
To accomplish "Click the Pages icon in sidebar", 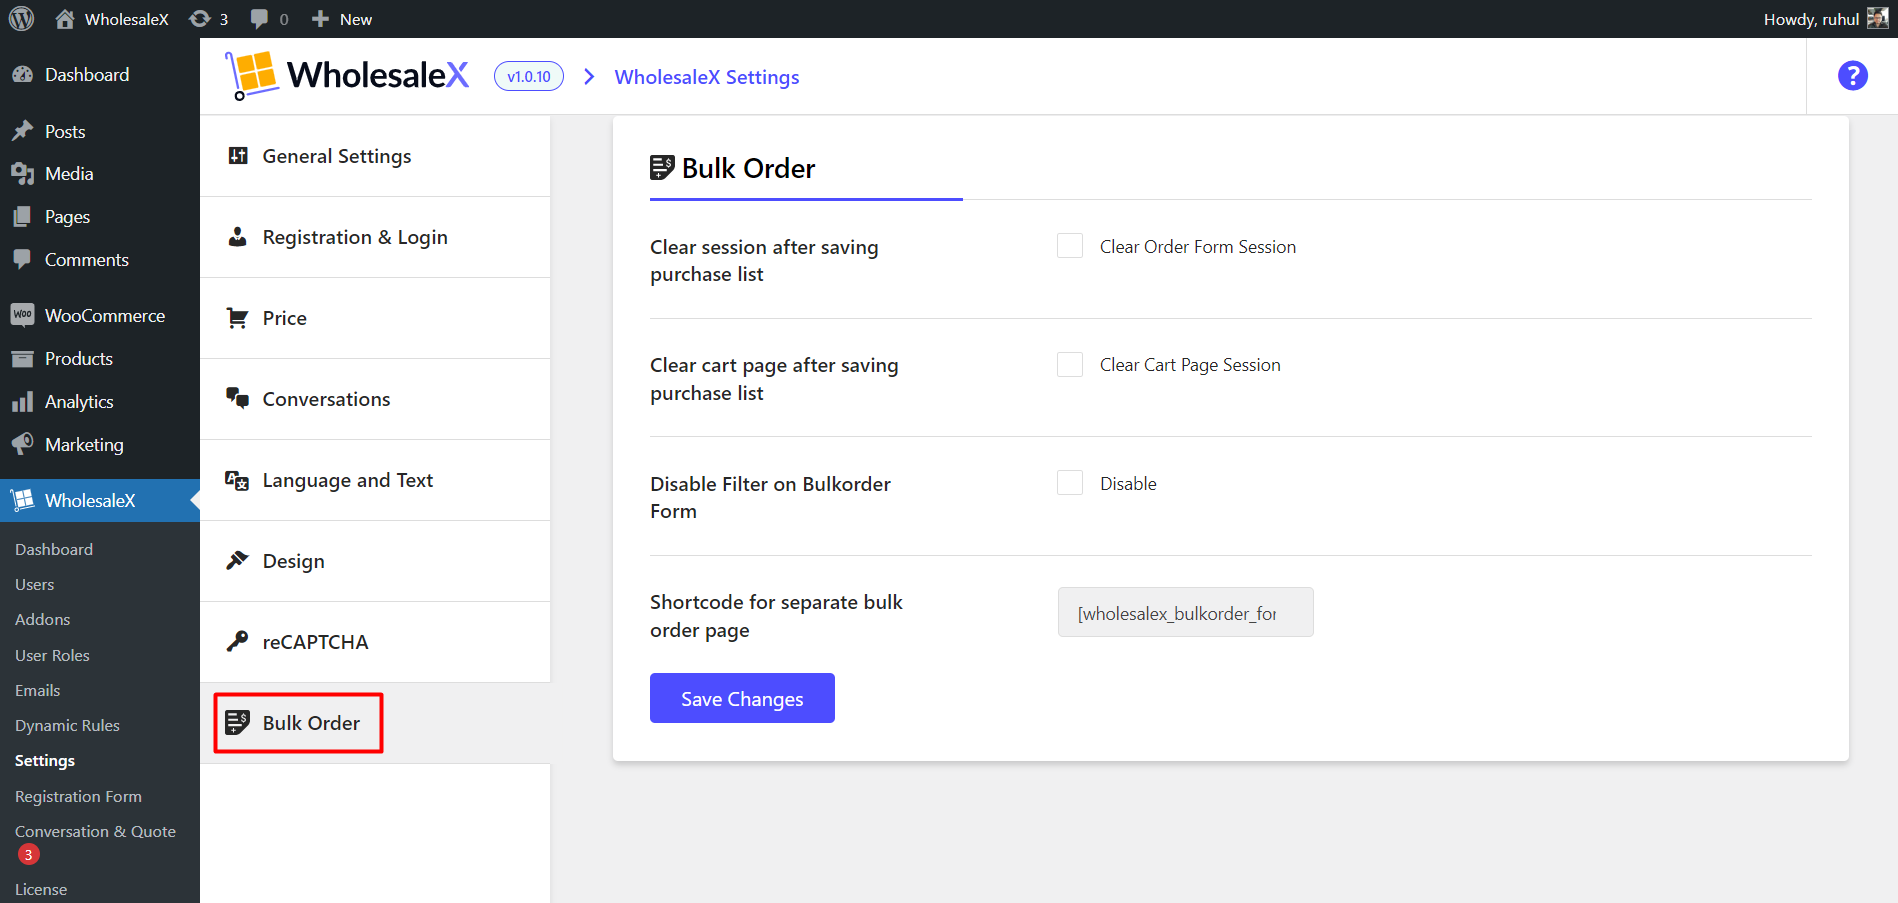I will point(22,217).
